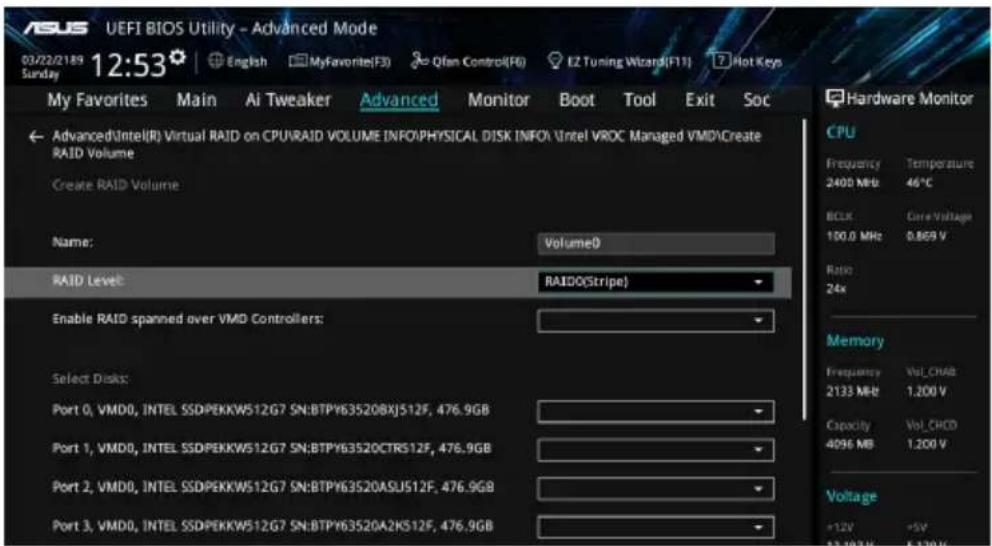Open the RAID Level dropdown

click(655, 282)
